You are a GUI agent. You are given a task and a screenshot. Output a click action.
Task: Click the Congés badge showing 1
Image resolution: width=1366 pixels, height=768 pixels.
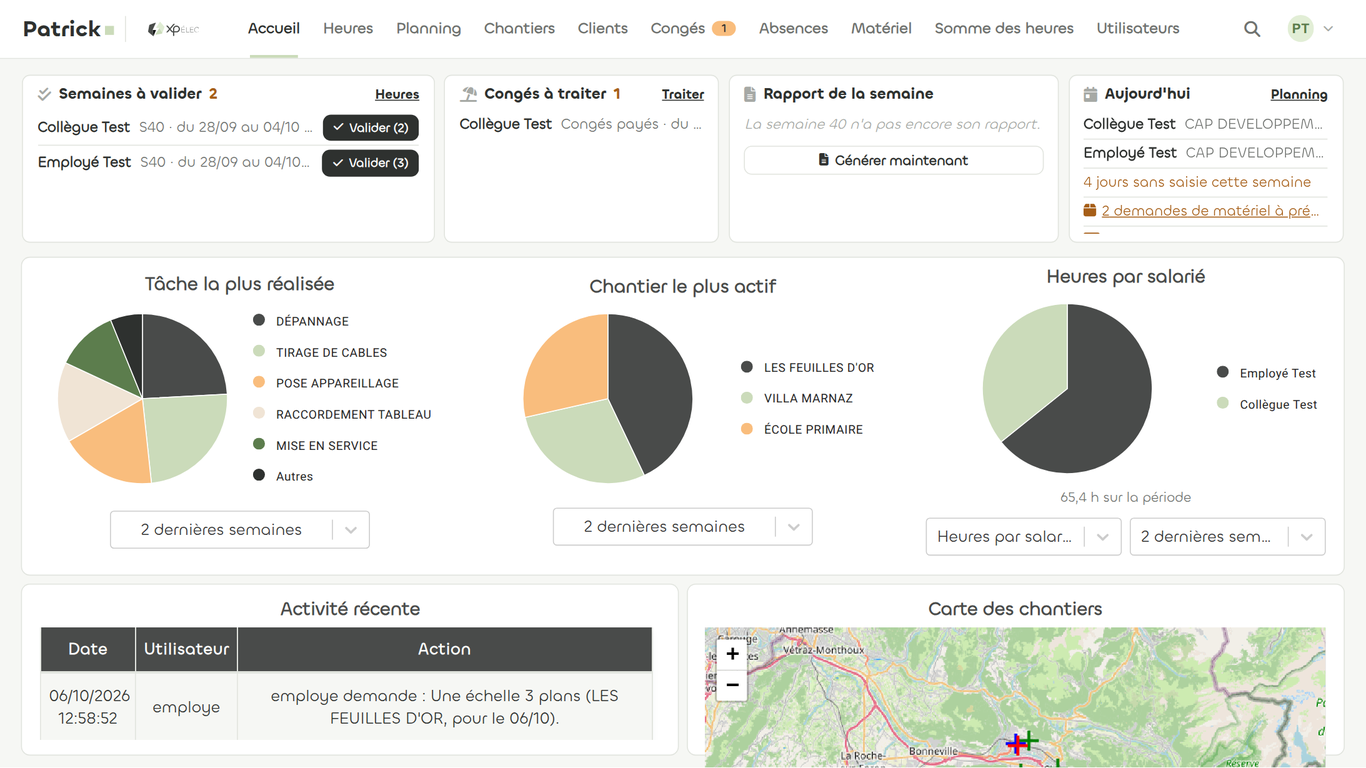click(x=723, y=29)
